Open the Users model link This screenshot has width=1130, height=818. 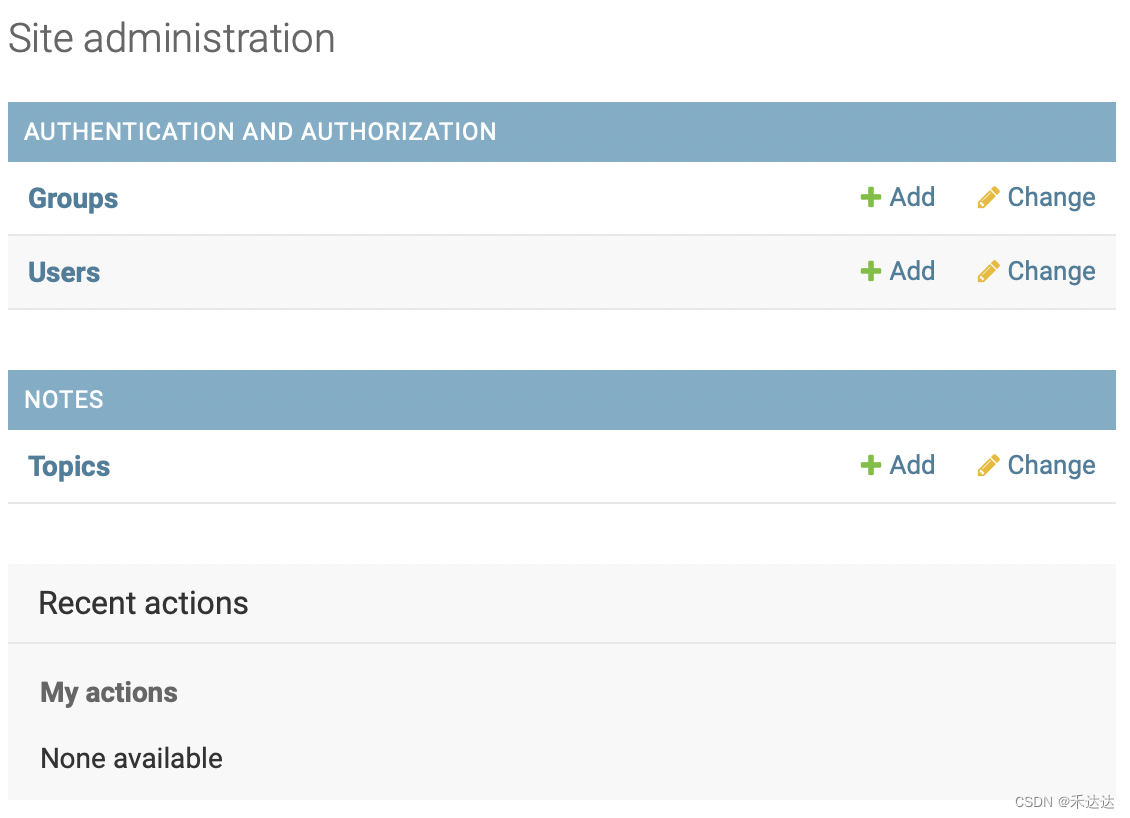[64, 272]
